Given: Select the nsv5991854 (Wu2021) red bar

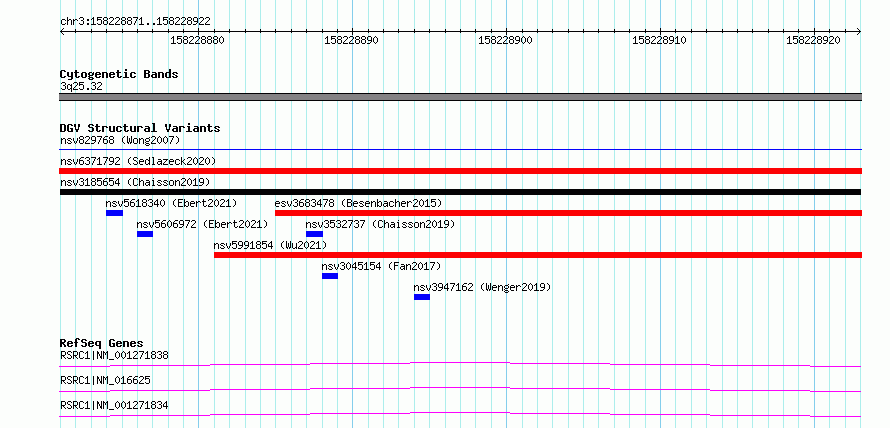Looking at the screenshot, I should coord(538,255).
